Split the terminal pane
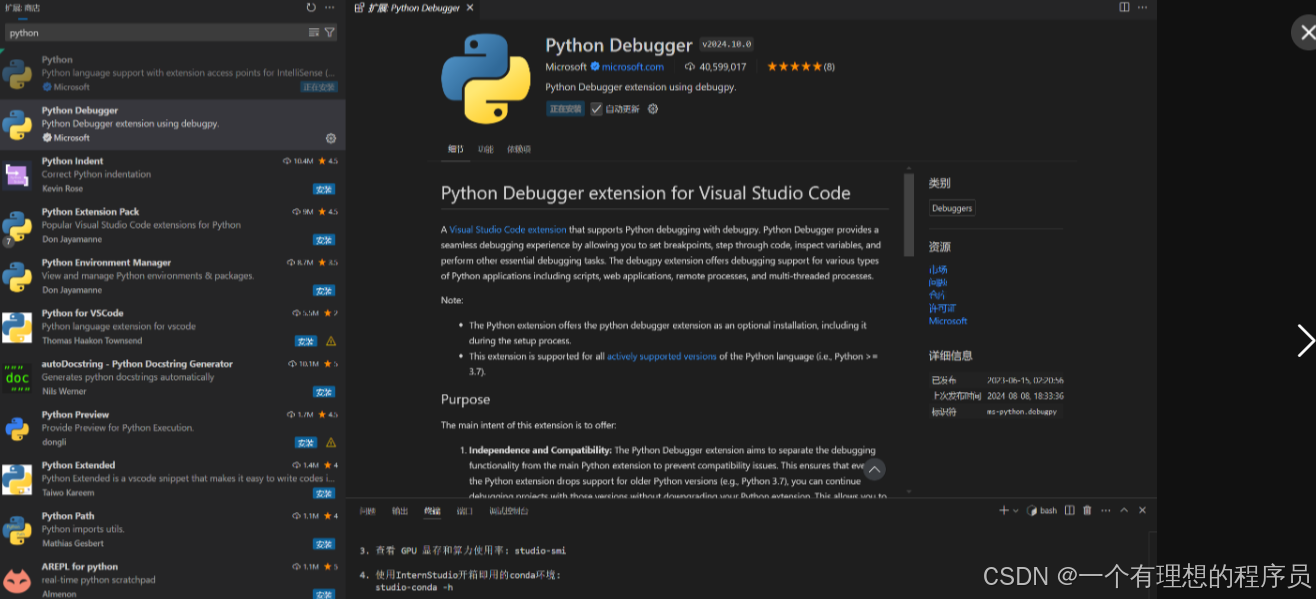Image resolution: width=1316 pixels, height=599 pixels. coord(1070,510)
